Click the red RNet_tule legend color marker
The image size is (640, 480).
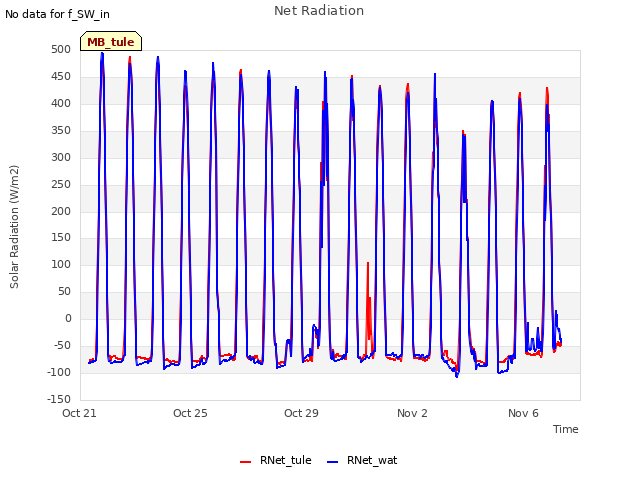[245, 462]
